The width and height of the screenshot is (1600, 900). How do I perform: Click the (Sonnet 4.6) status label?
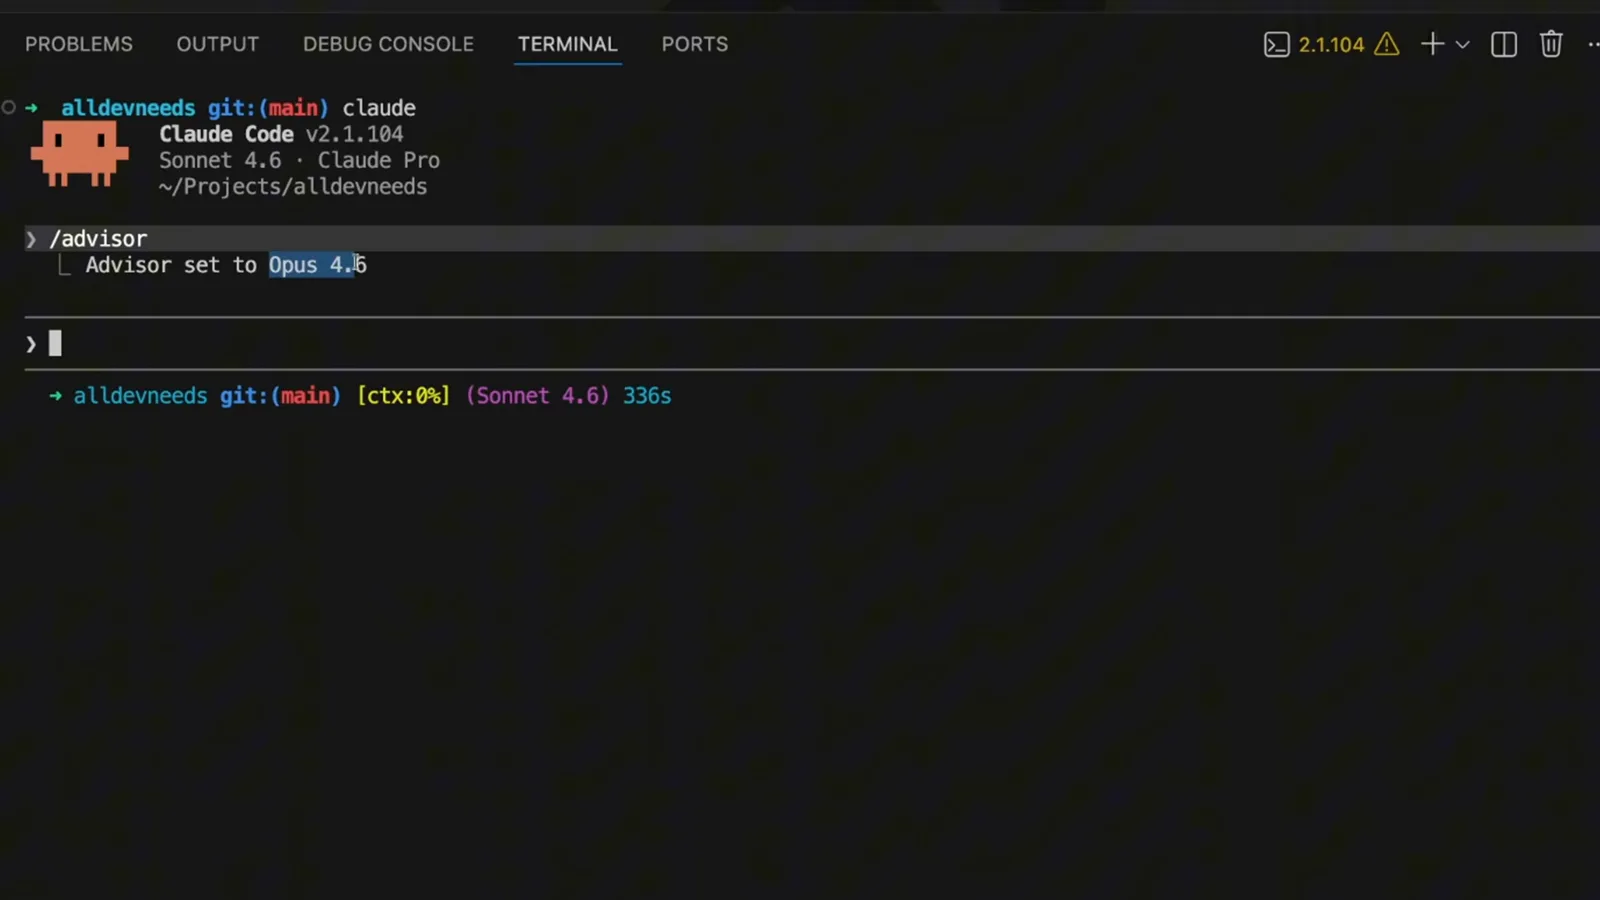point(537,396)
